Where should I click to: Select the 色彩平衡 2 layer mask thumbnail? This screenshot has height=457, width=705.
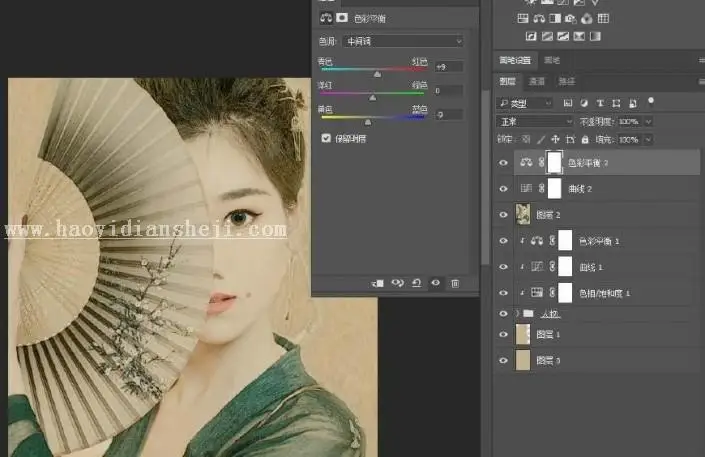(554, 162)
